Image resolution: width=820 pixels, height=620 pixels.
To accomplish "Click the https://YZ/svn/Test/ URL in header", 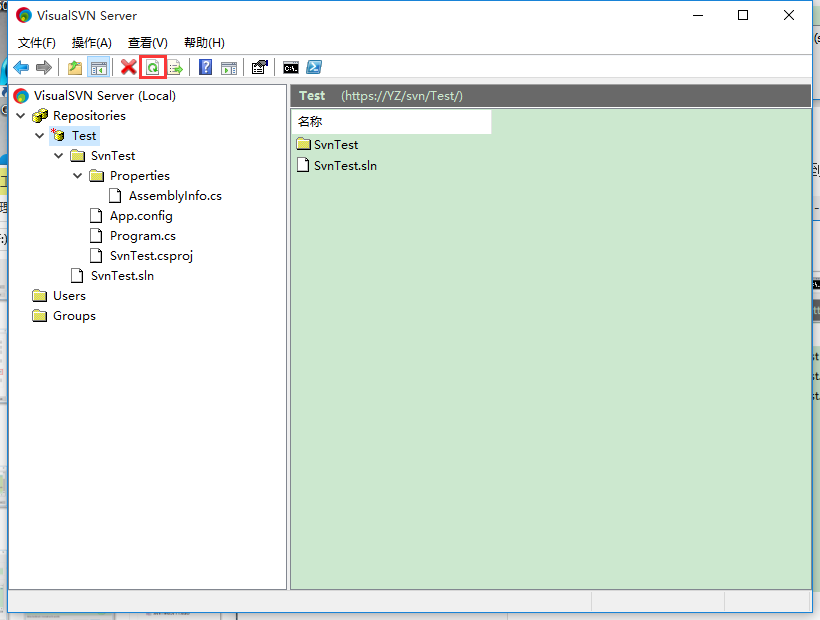I will tap(402, 96).
